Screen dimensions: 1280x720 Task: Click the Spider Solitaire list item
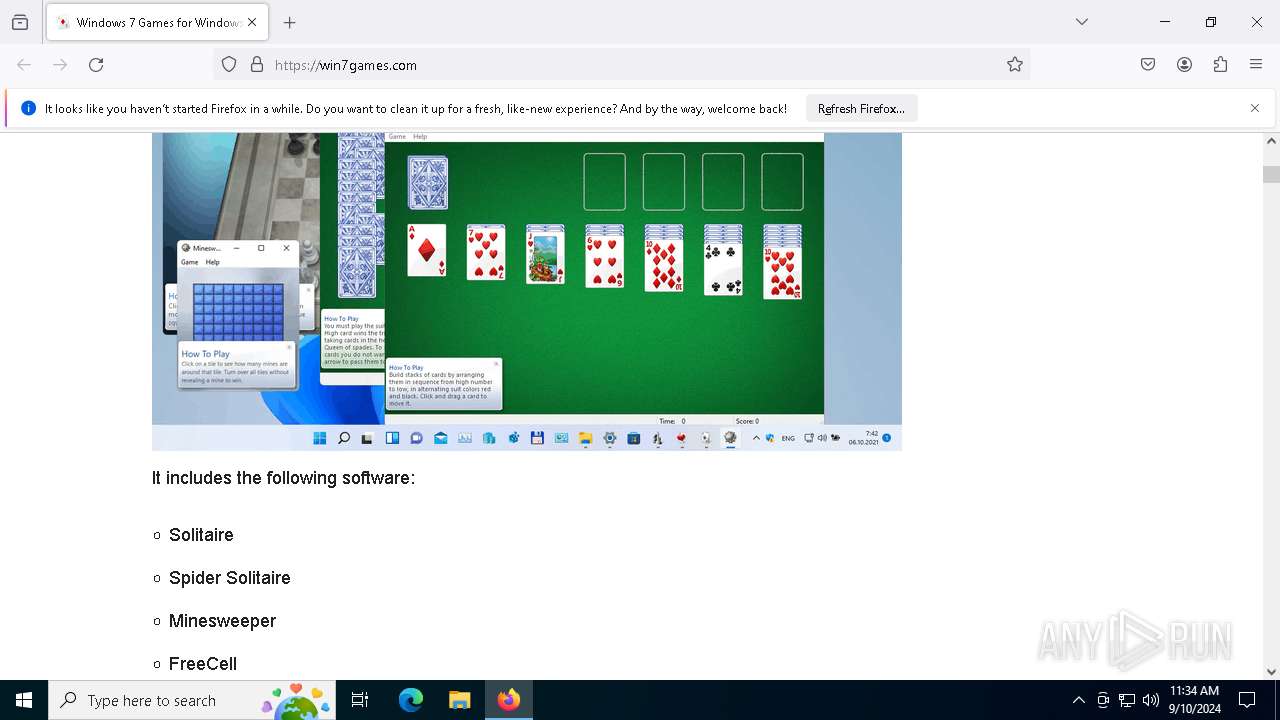pyautogui.click(x=230, y=578)
